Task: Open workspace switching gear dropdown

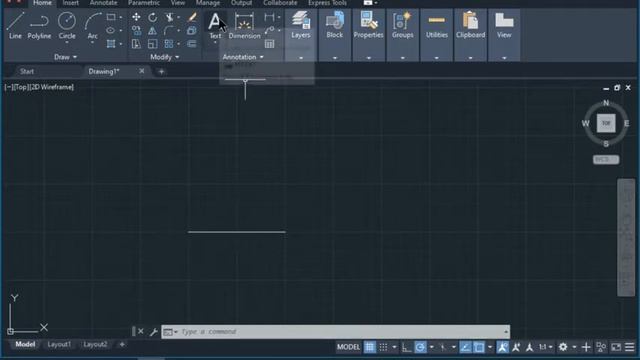Action: click(x=574, y=347)
